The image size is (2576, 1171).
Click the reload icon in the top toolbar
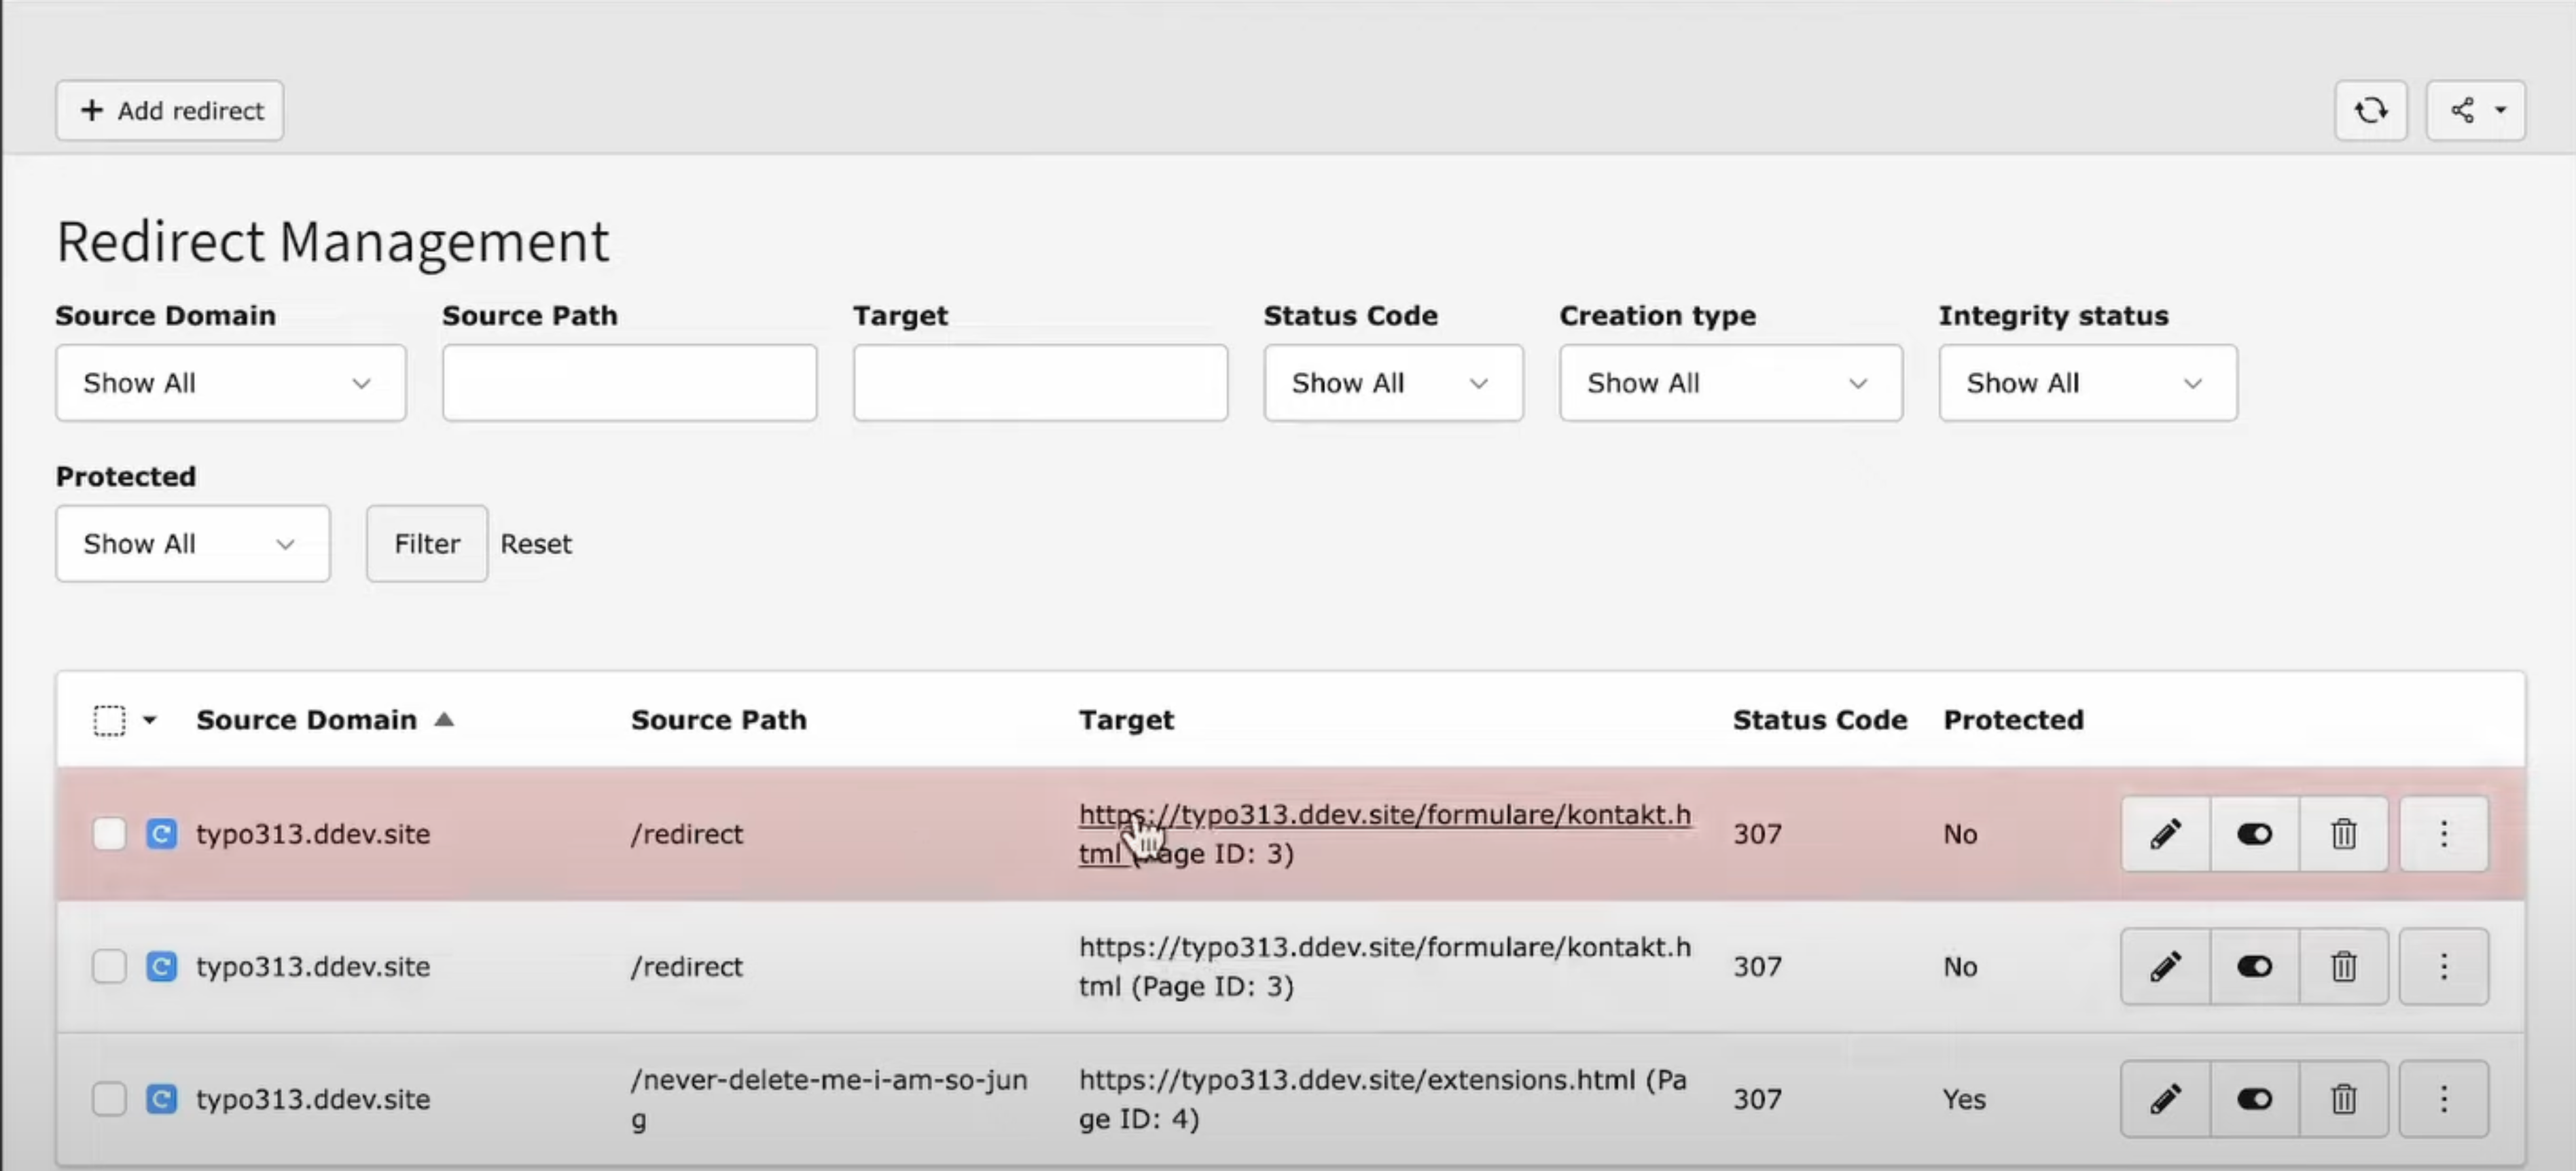[2371, 110]
